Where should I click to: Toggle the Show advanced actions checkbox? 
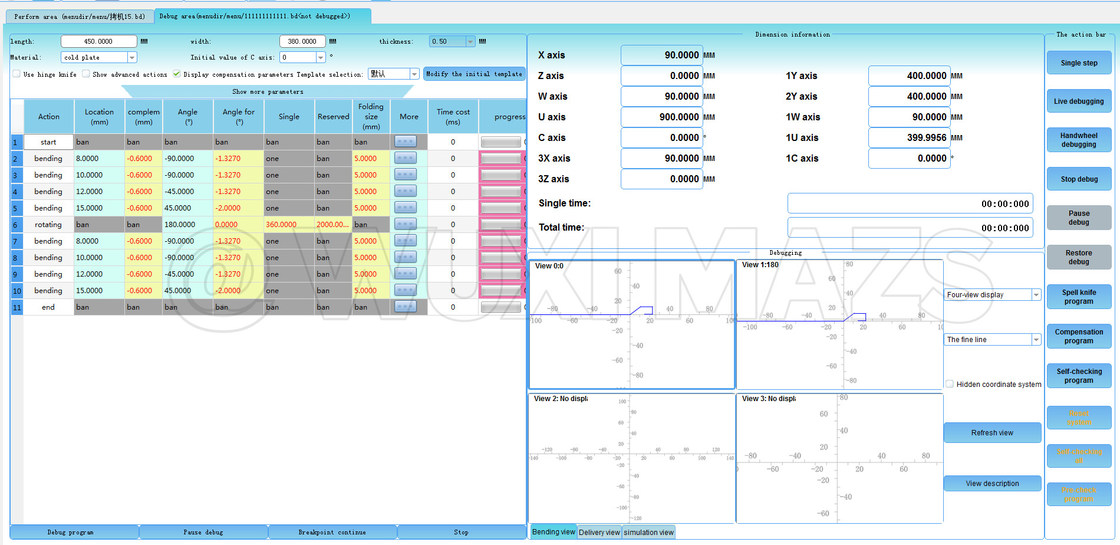[87, 74]
